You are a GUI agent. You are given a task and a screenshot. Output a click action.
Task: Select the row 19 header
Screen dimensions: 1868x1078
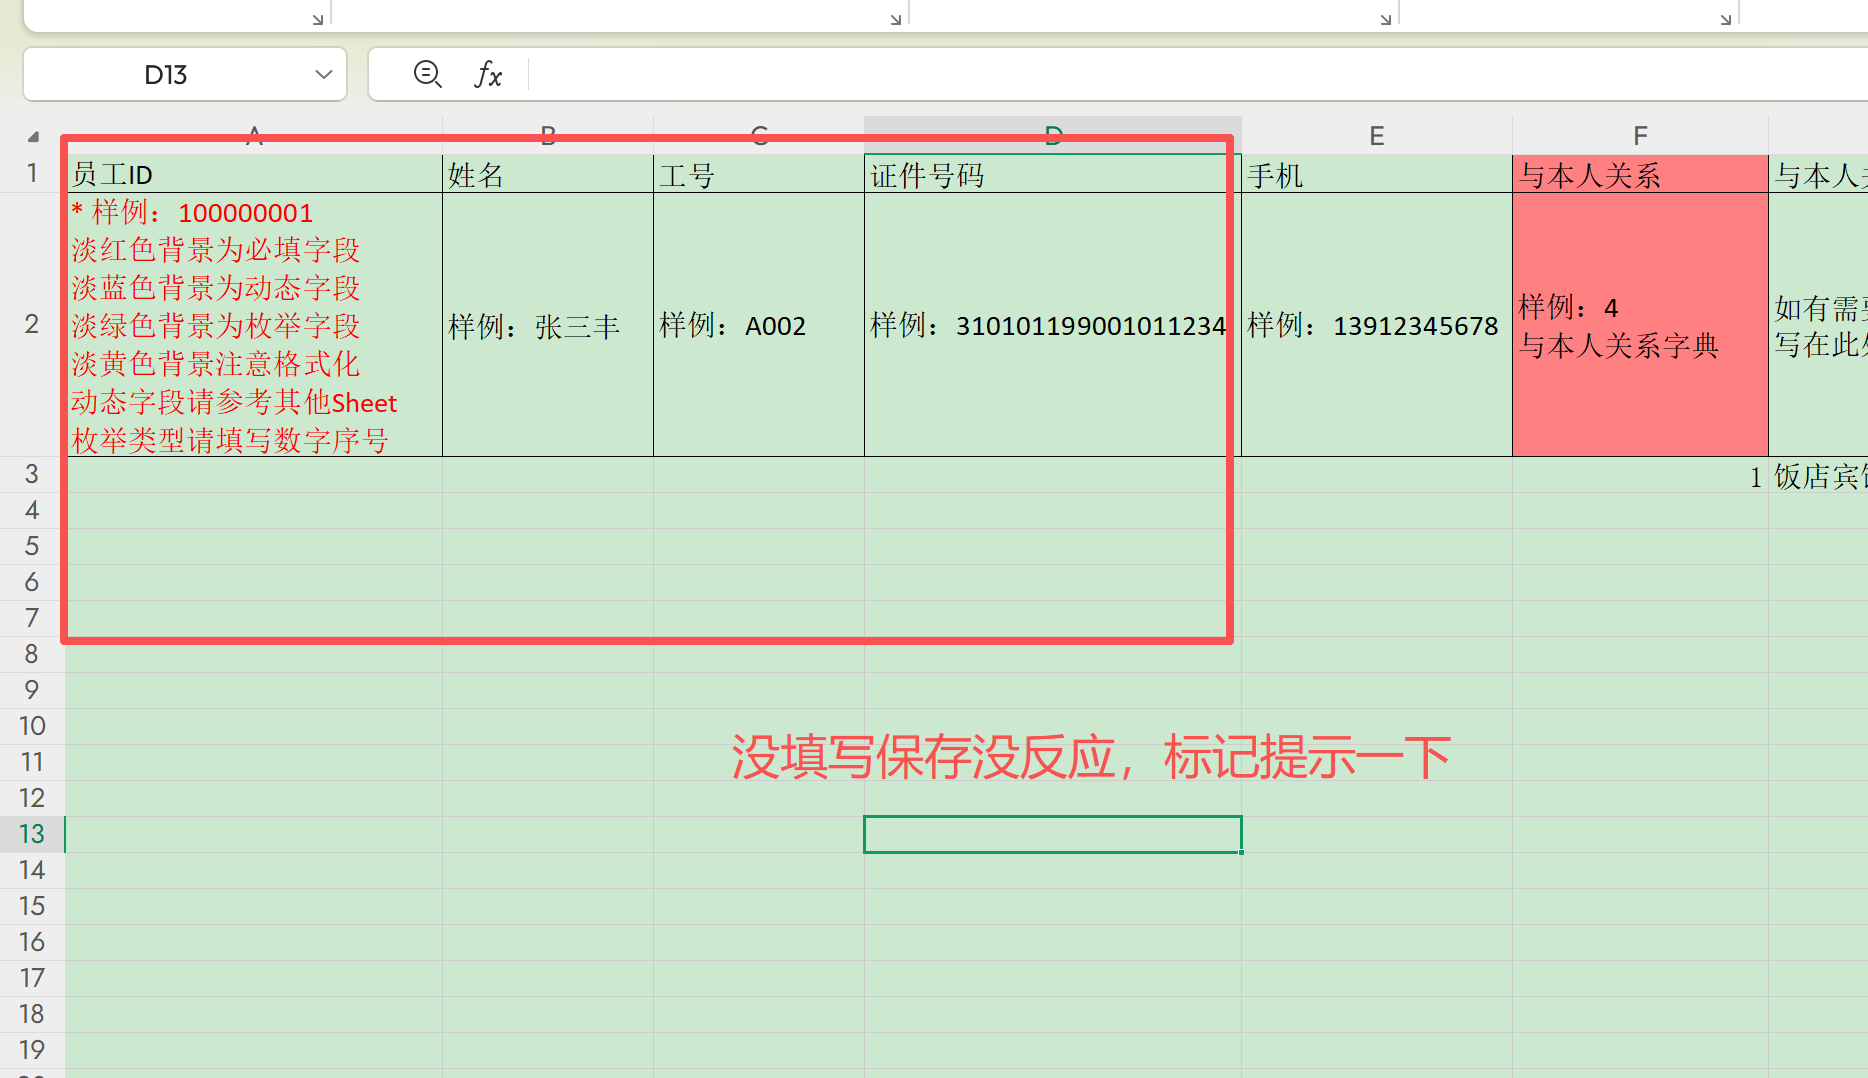point(32,1050)
